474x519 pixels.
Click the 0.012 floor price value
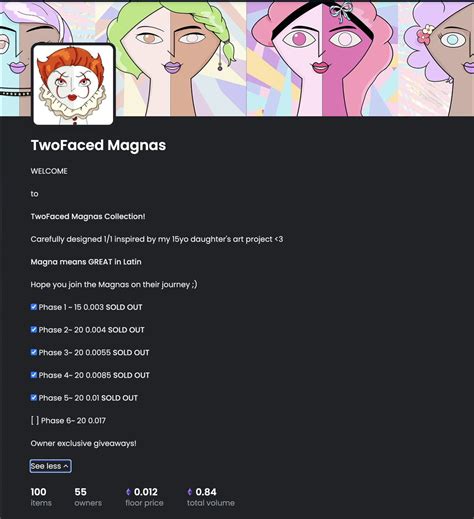pos(146,492)
